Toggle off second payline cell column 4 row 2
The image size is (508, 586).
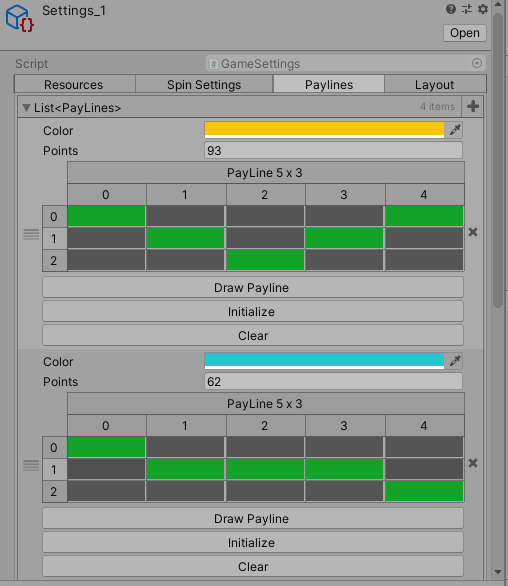pos(424,491)
